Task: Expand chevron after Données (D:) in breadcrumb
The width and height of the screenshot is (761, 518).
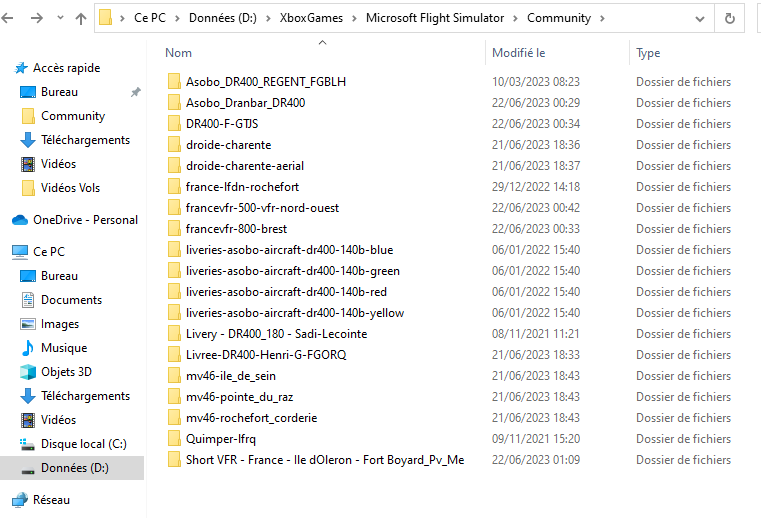Action: 268,18
